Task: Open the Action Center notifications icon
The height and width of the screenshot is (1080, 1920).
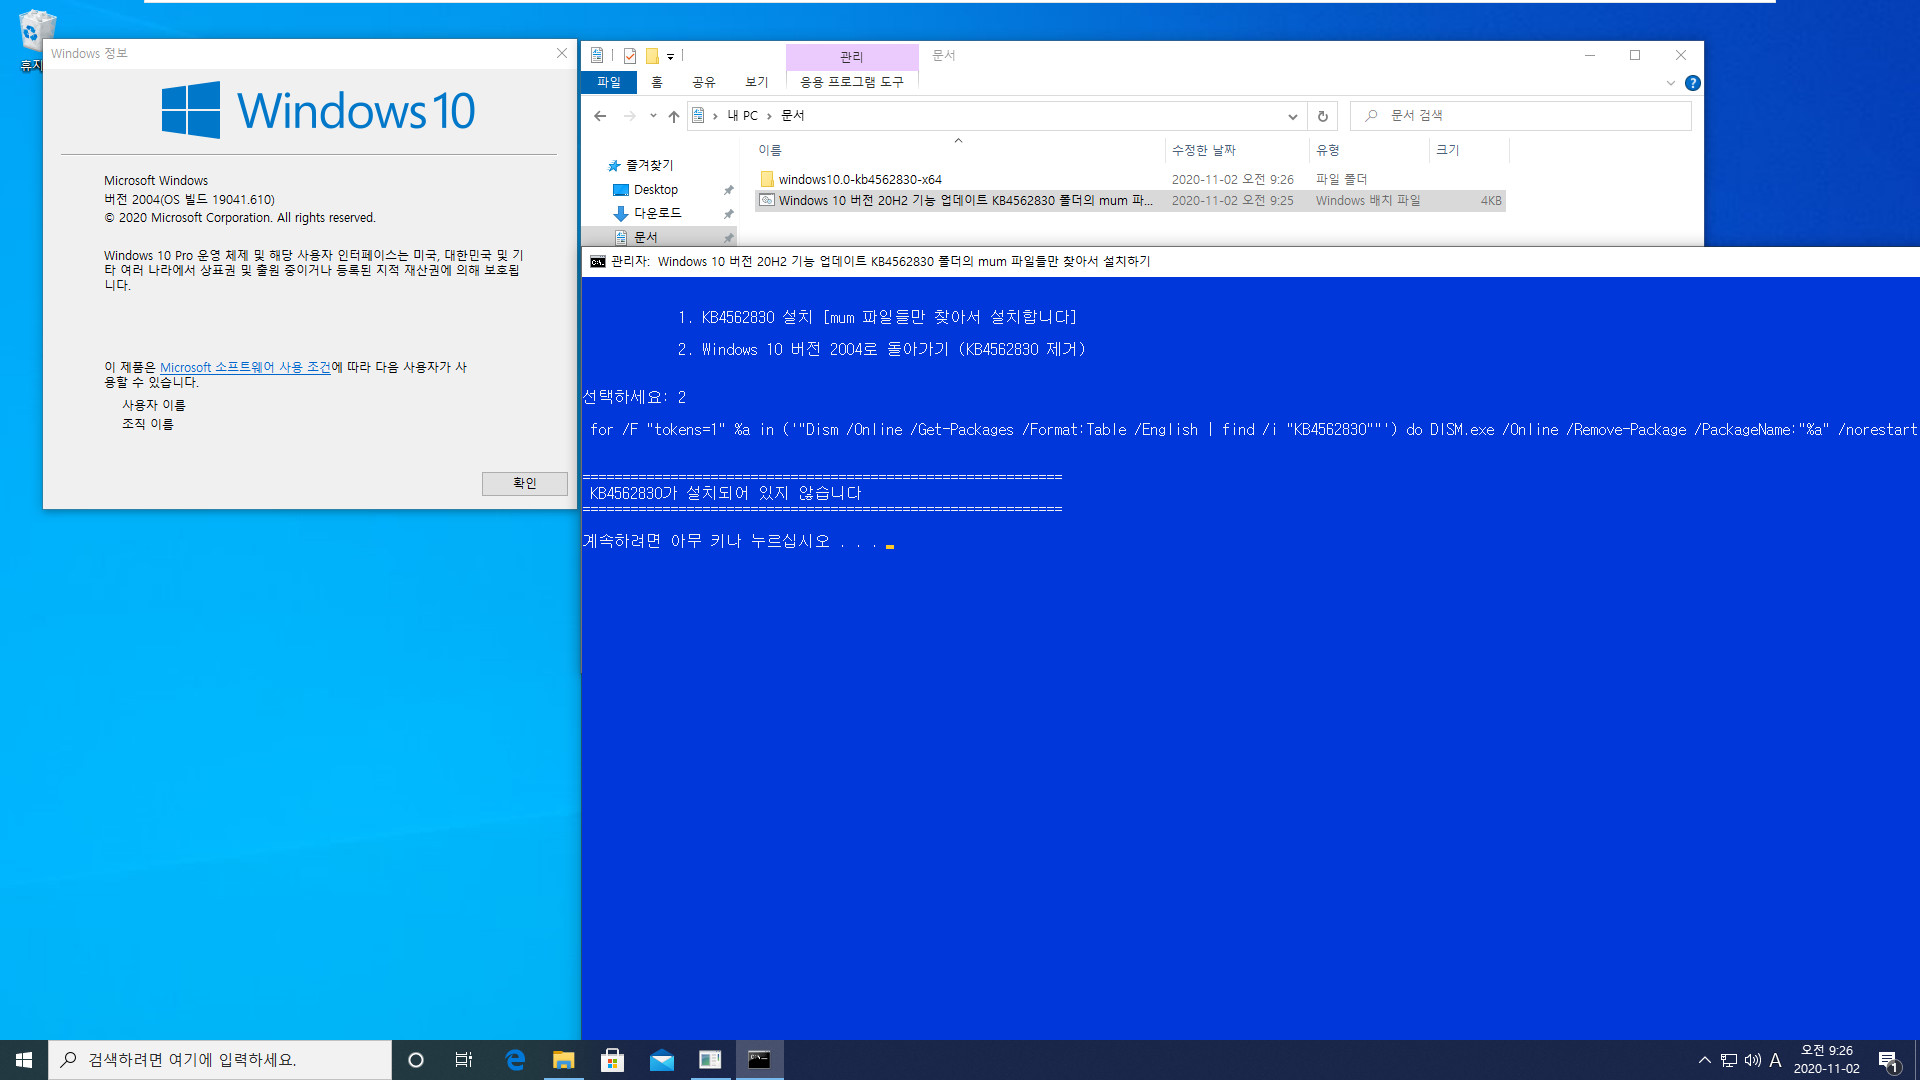Action: (x=1889, y=1061)
